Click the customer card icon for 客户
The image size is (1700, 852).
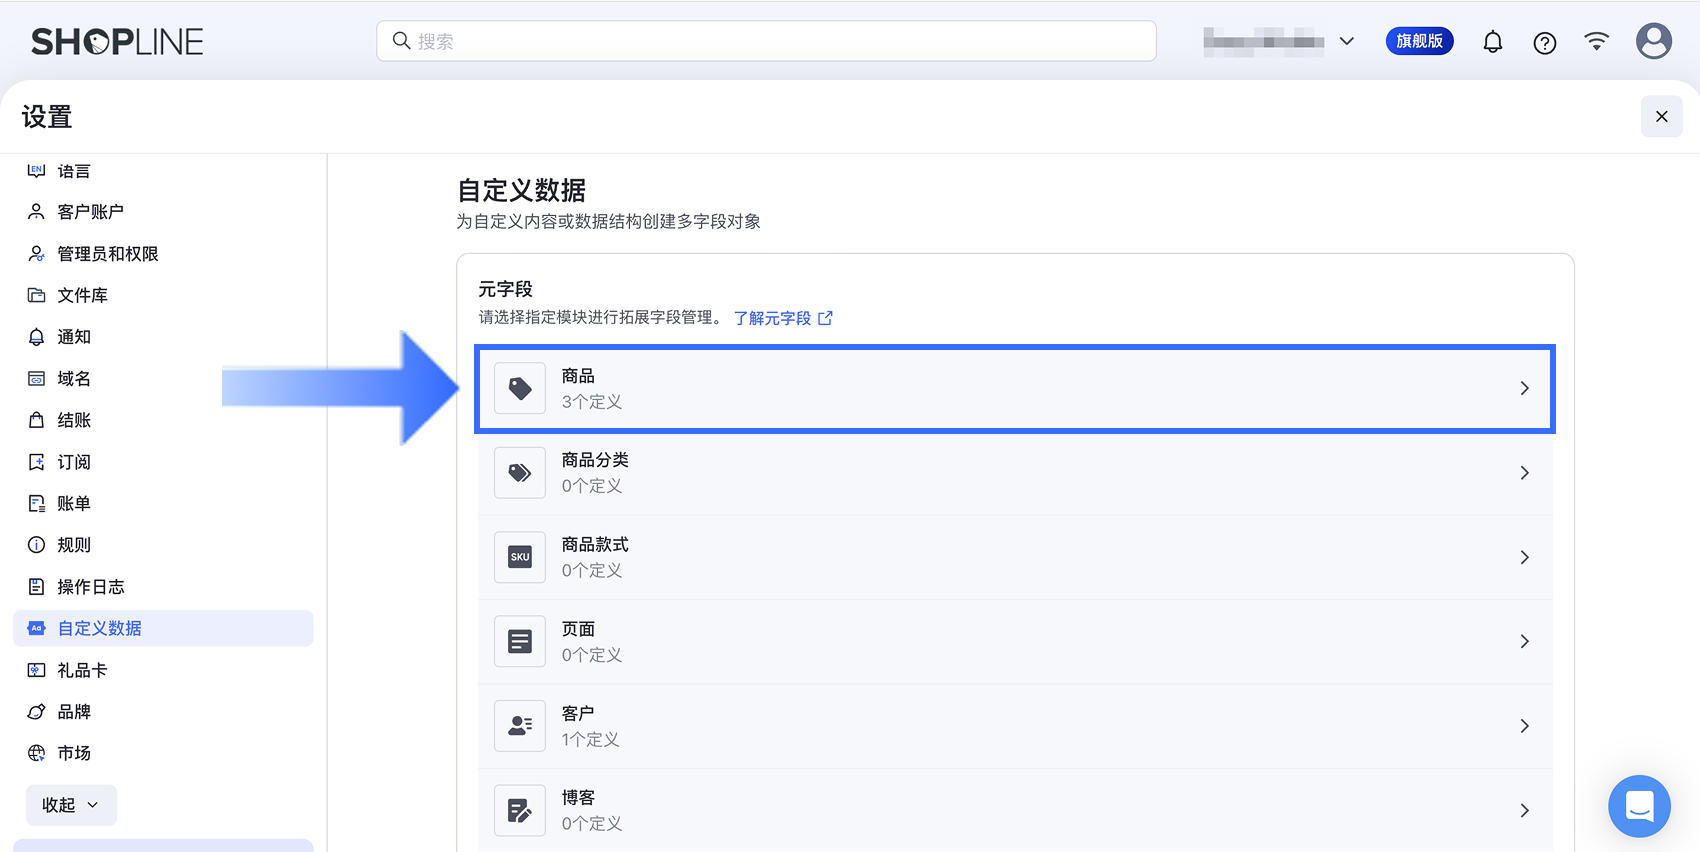pos(520,726)
